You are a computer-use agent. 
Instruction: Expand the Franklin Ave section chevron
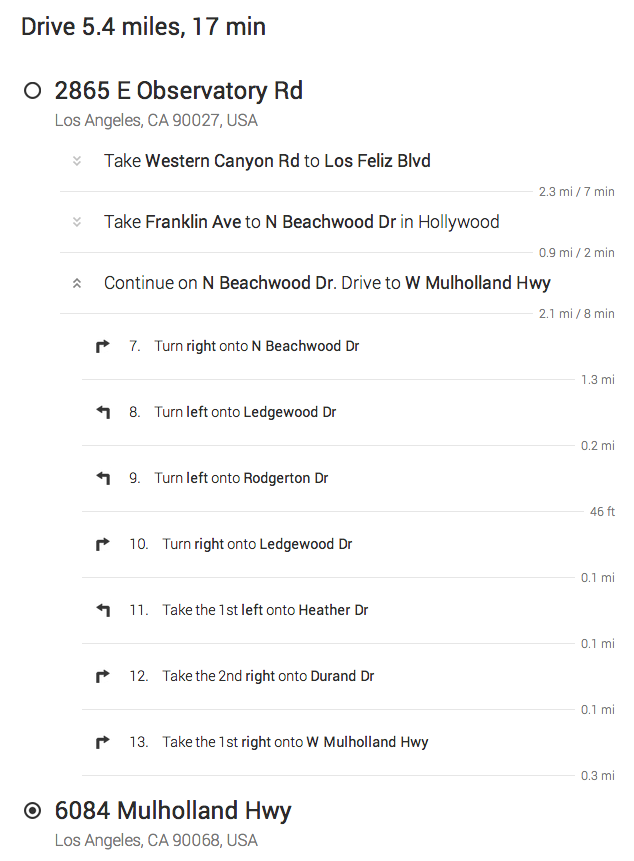77,222
